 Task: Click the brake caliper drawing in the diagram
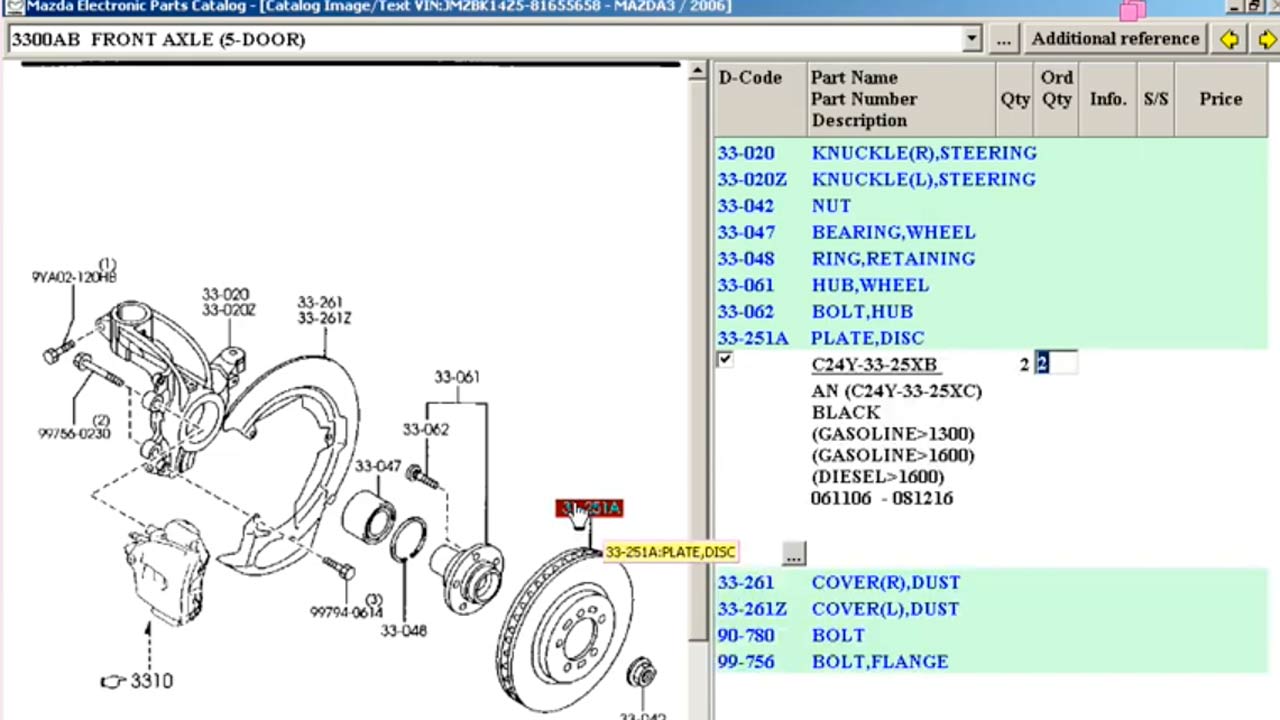[166, 573]
